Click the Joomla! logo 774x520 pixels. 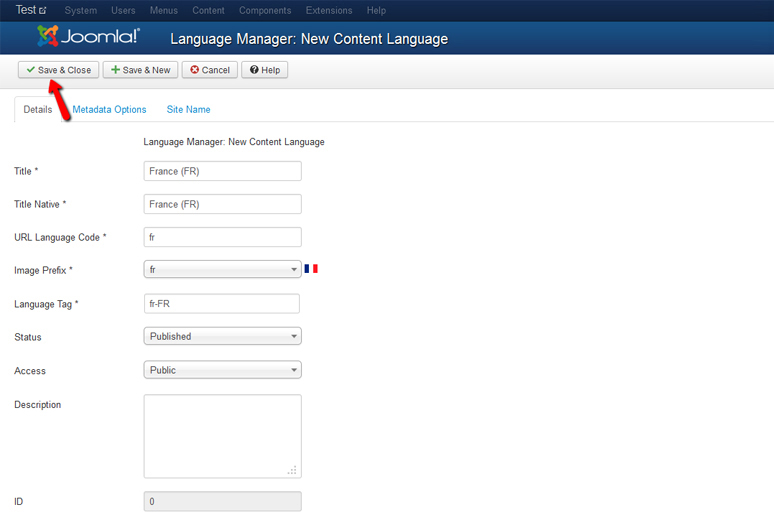[88, 36]
